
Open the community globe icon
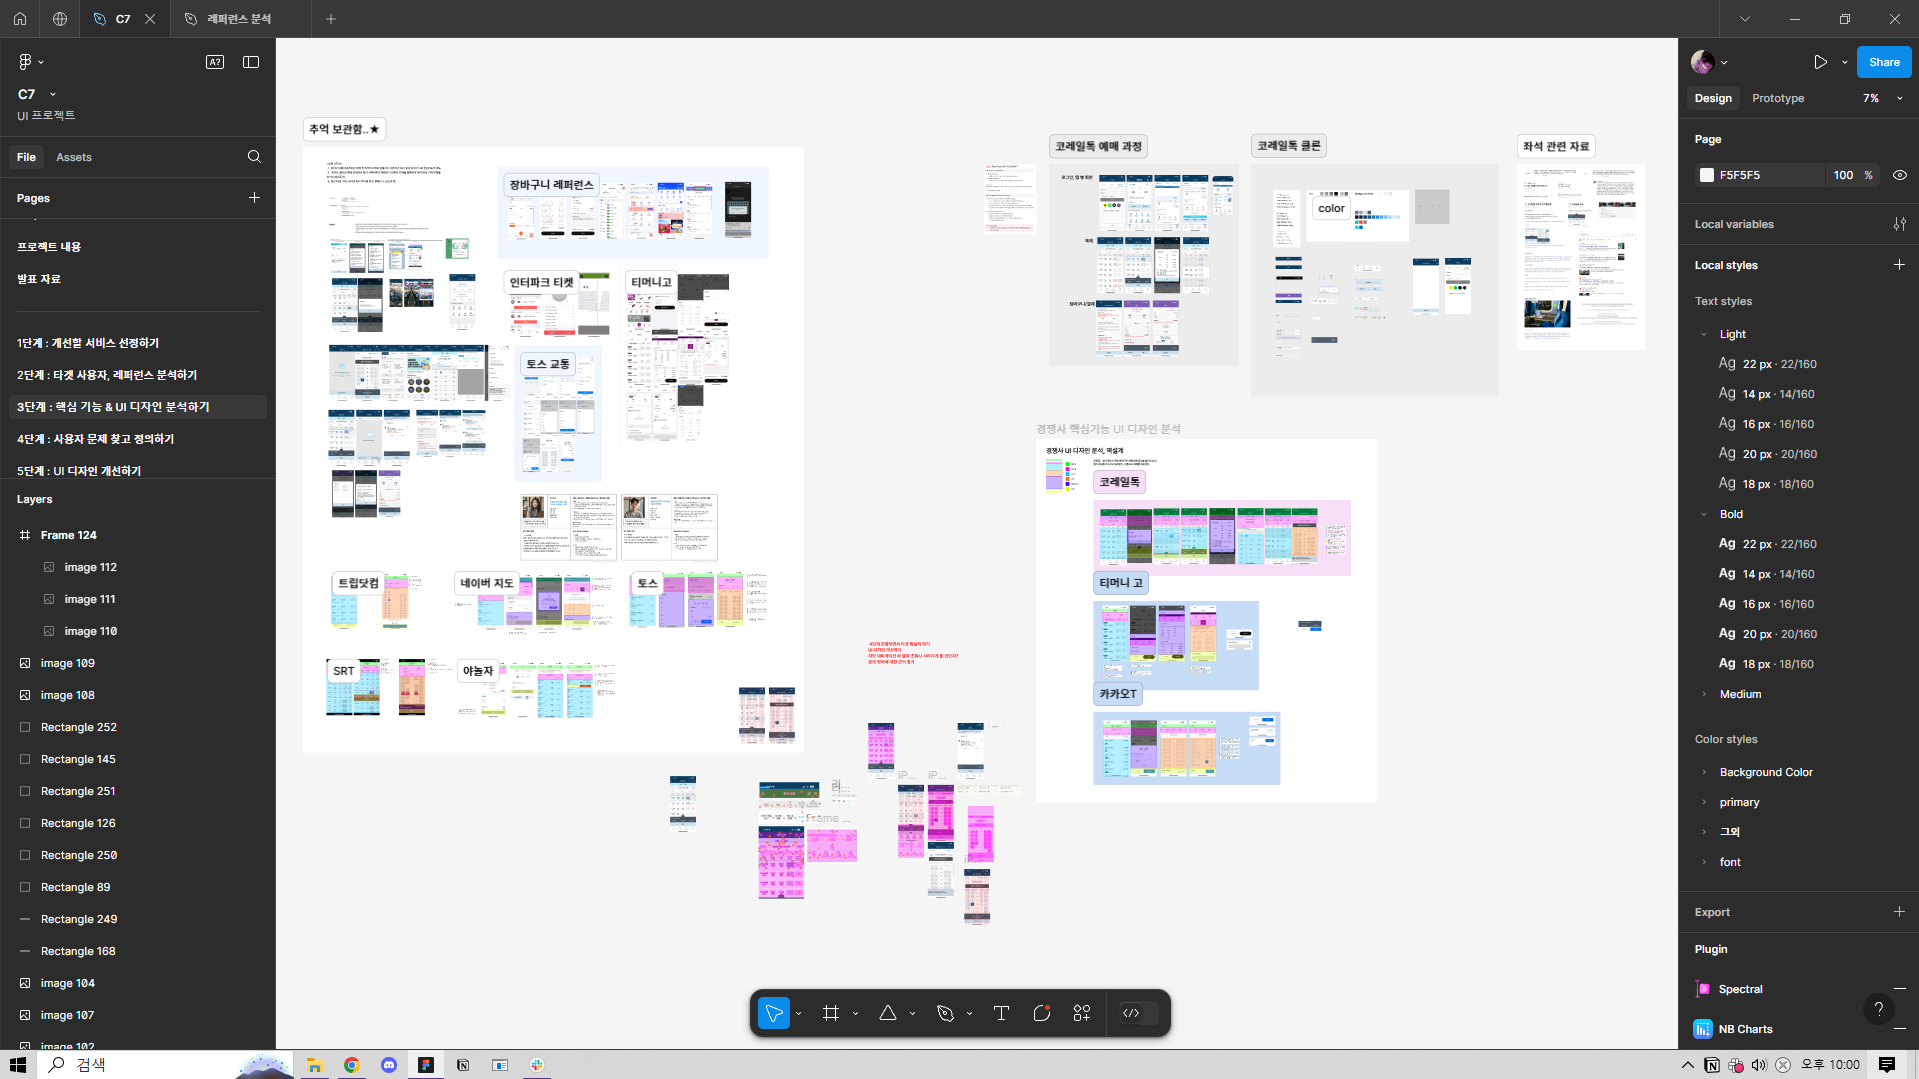pos(60,19)
